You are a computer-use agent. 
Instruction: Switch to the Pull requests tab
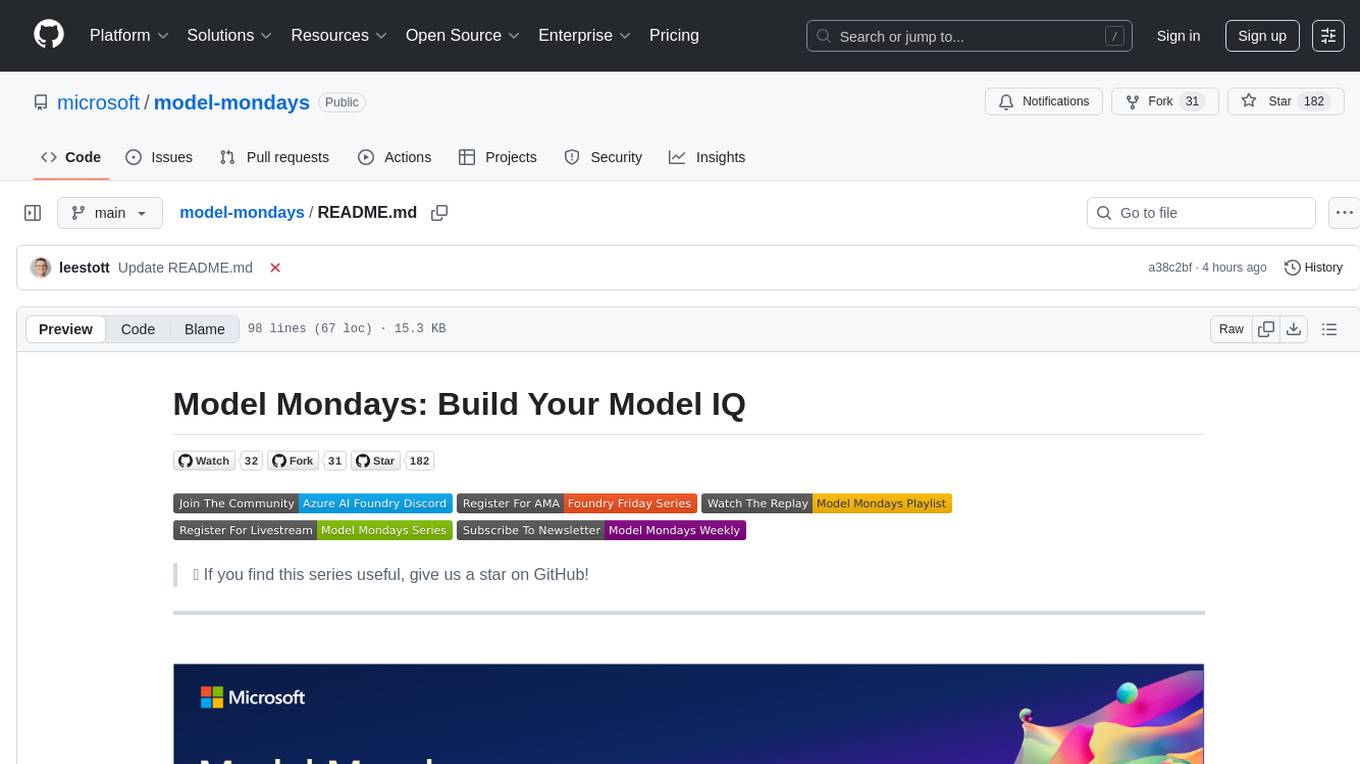coord(274,157)
